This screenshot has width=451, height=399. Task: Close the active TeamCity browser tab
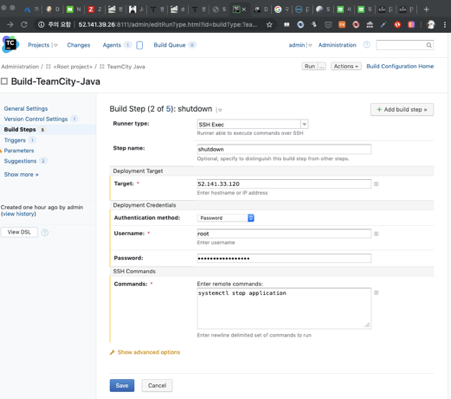(244, 9)
